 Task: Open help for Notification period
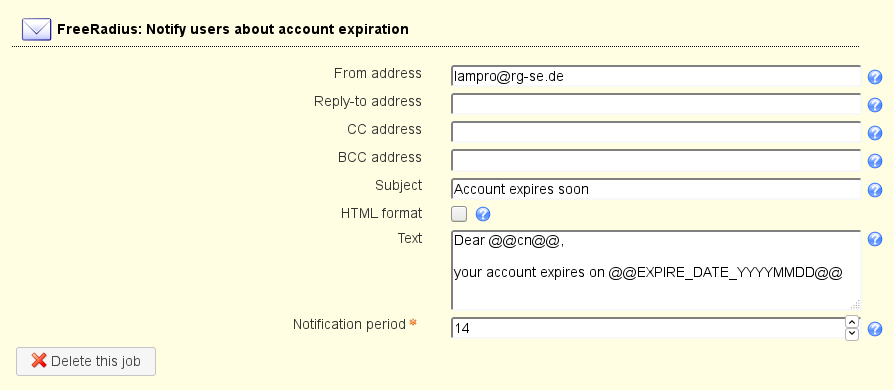[x=875, y=329]
